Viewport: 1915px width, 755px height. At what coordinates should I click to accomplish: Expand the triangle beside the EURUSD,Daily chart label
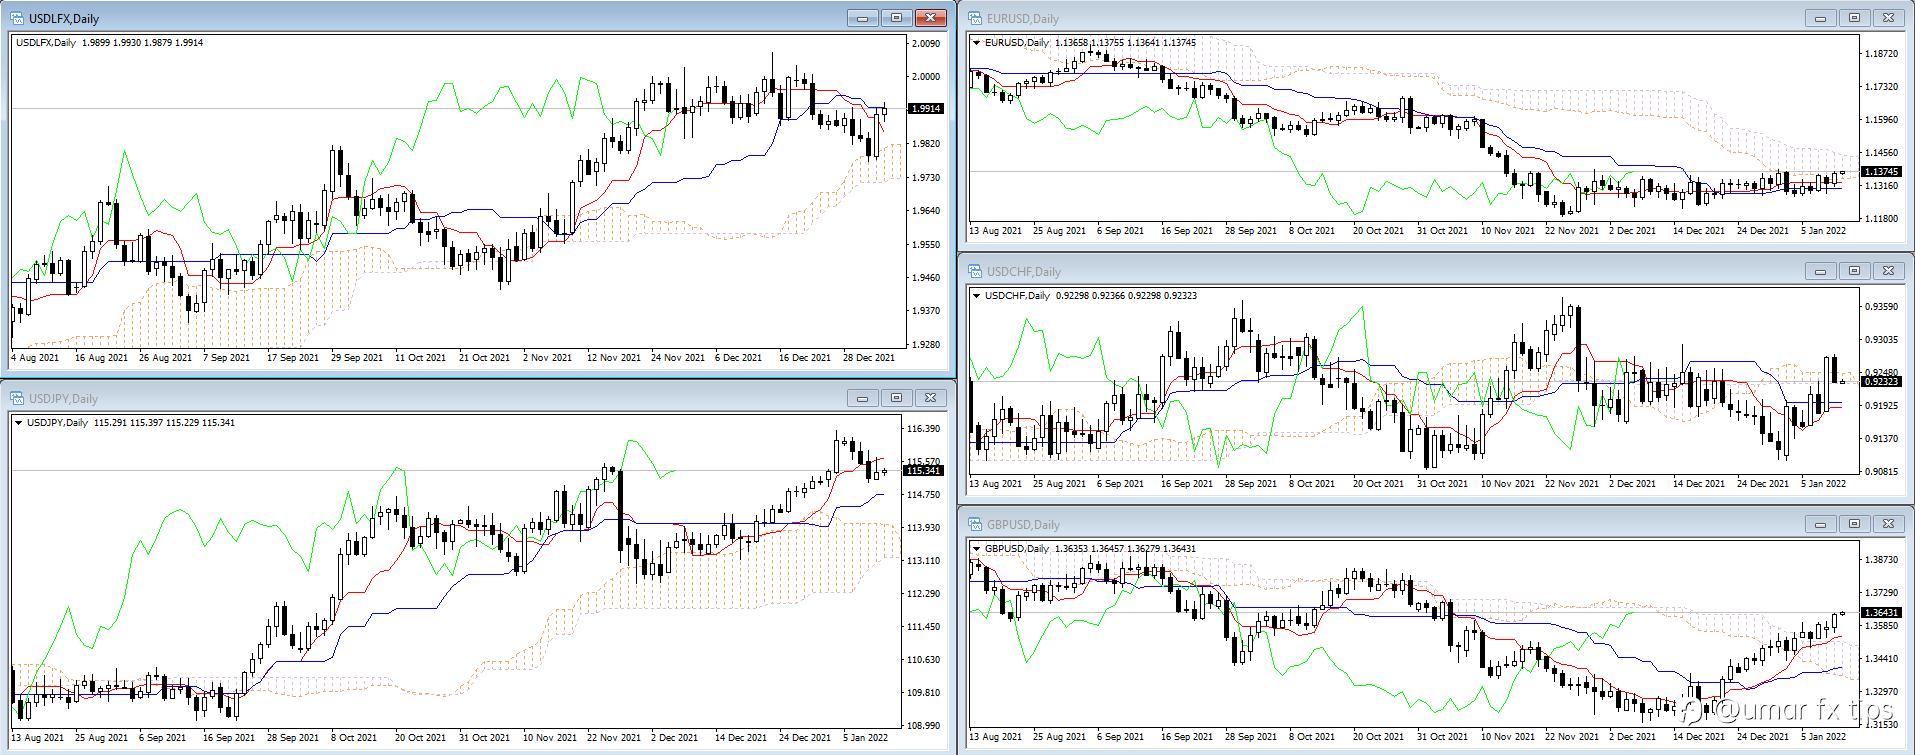(x=977, y=43)
